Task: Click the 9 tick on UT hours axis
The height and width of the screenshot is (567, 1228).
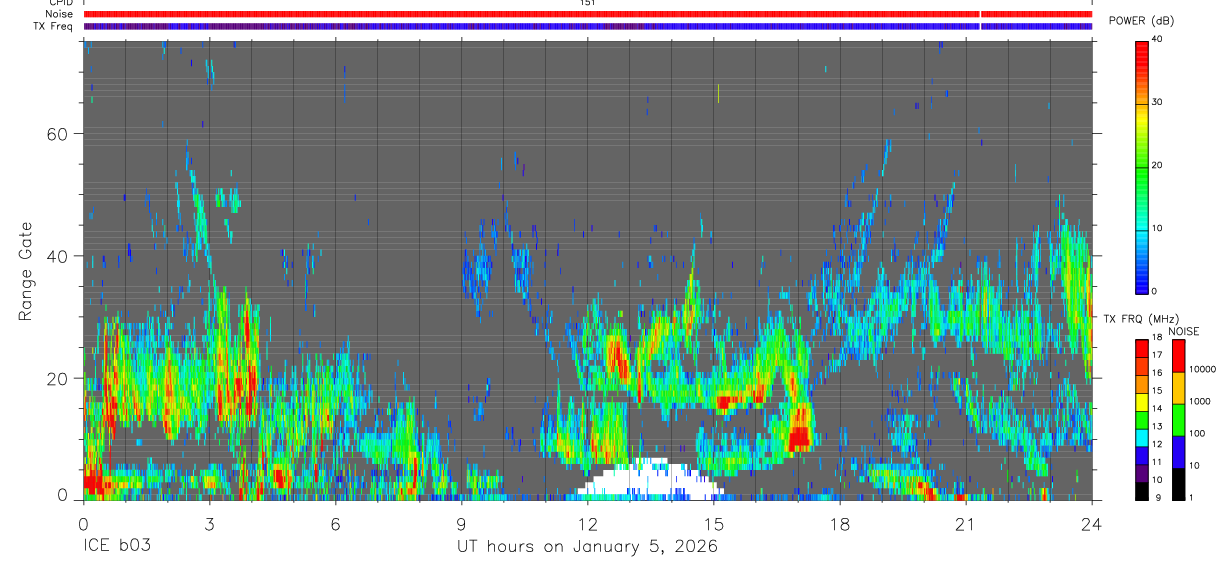Action: point(461,524)
